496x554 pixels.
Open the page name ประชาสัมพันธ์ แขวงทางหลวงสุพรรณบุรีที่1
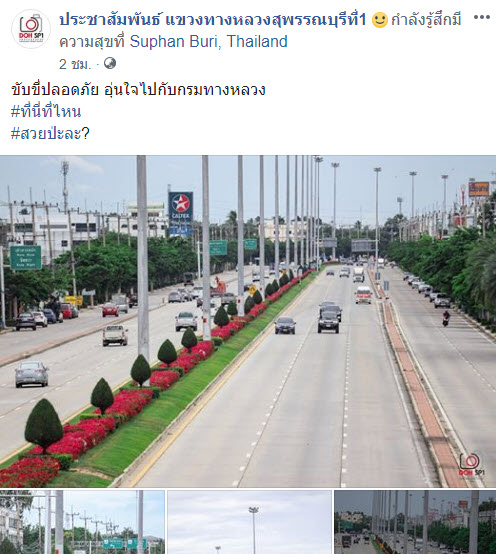click(x=213, y=19)
